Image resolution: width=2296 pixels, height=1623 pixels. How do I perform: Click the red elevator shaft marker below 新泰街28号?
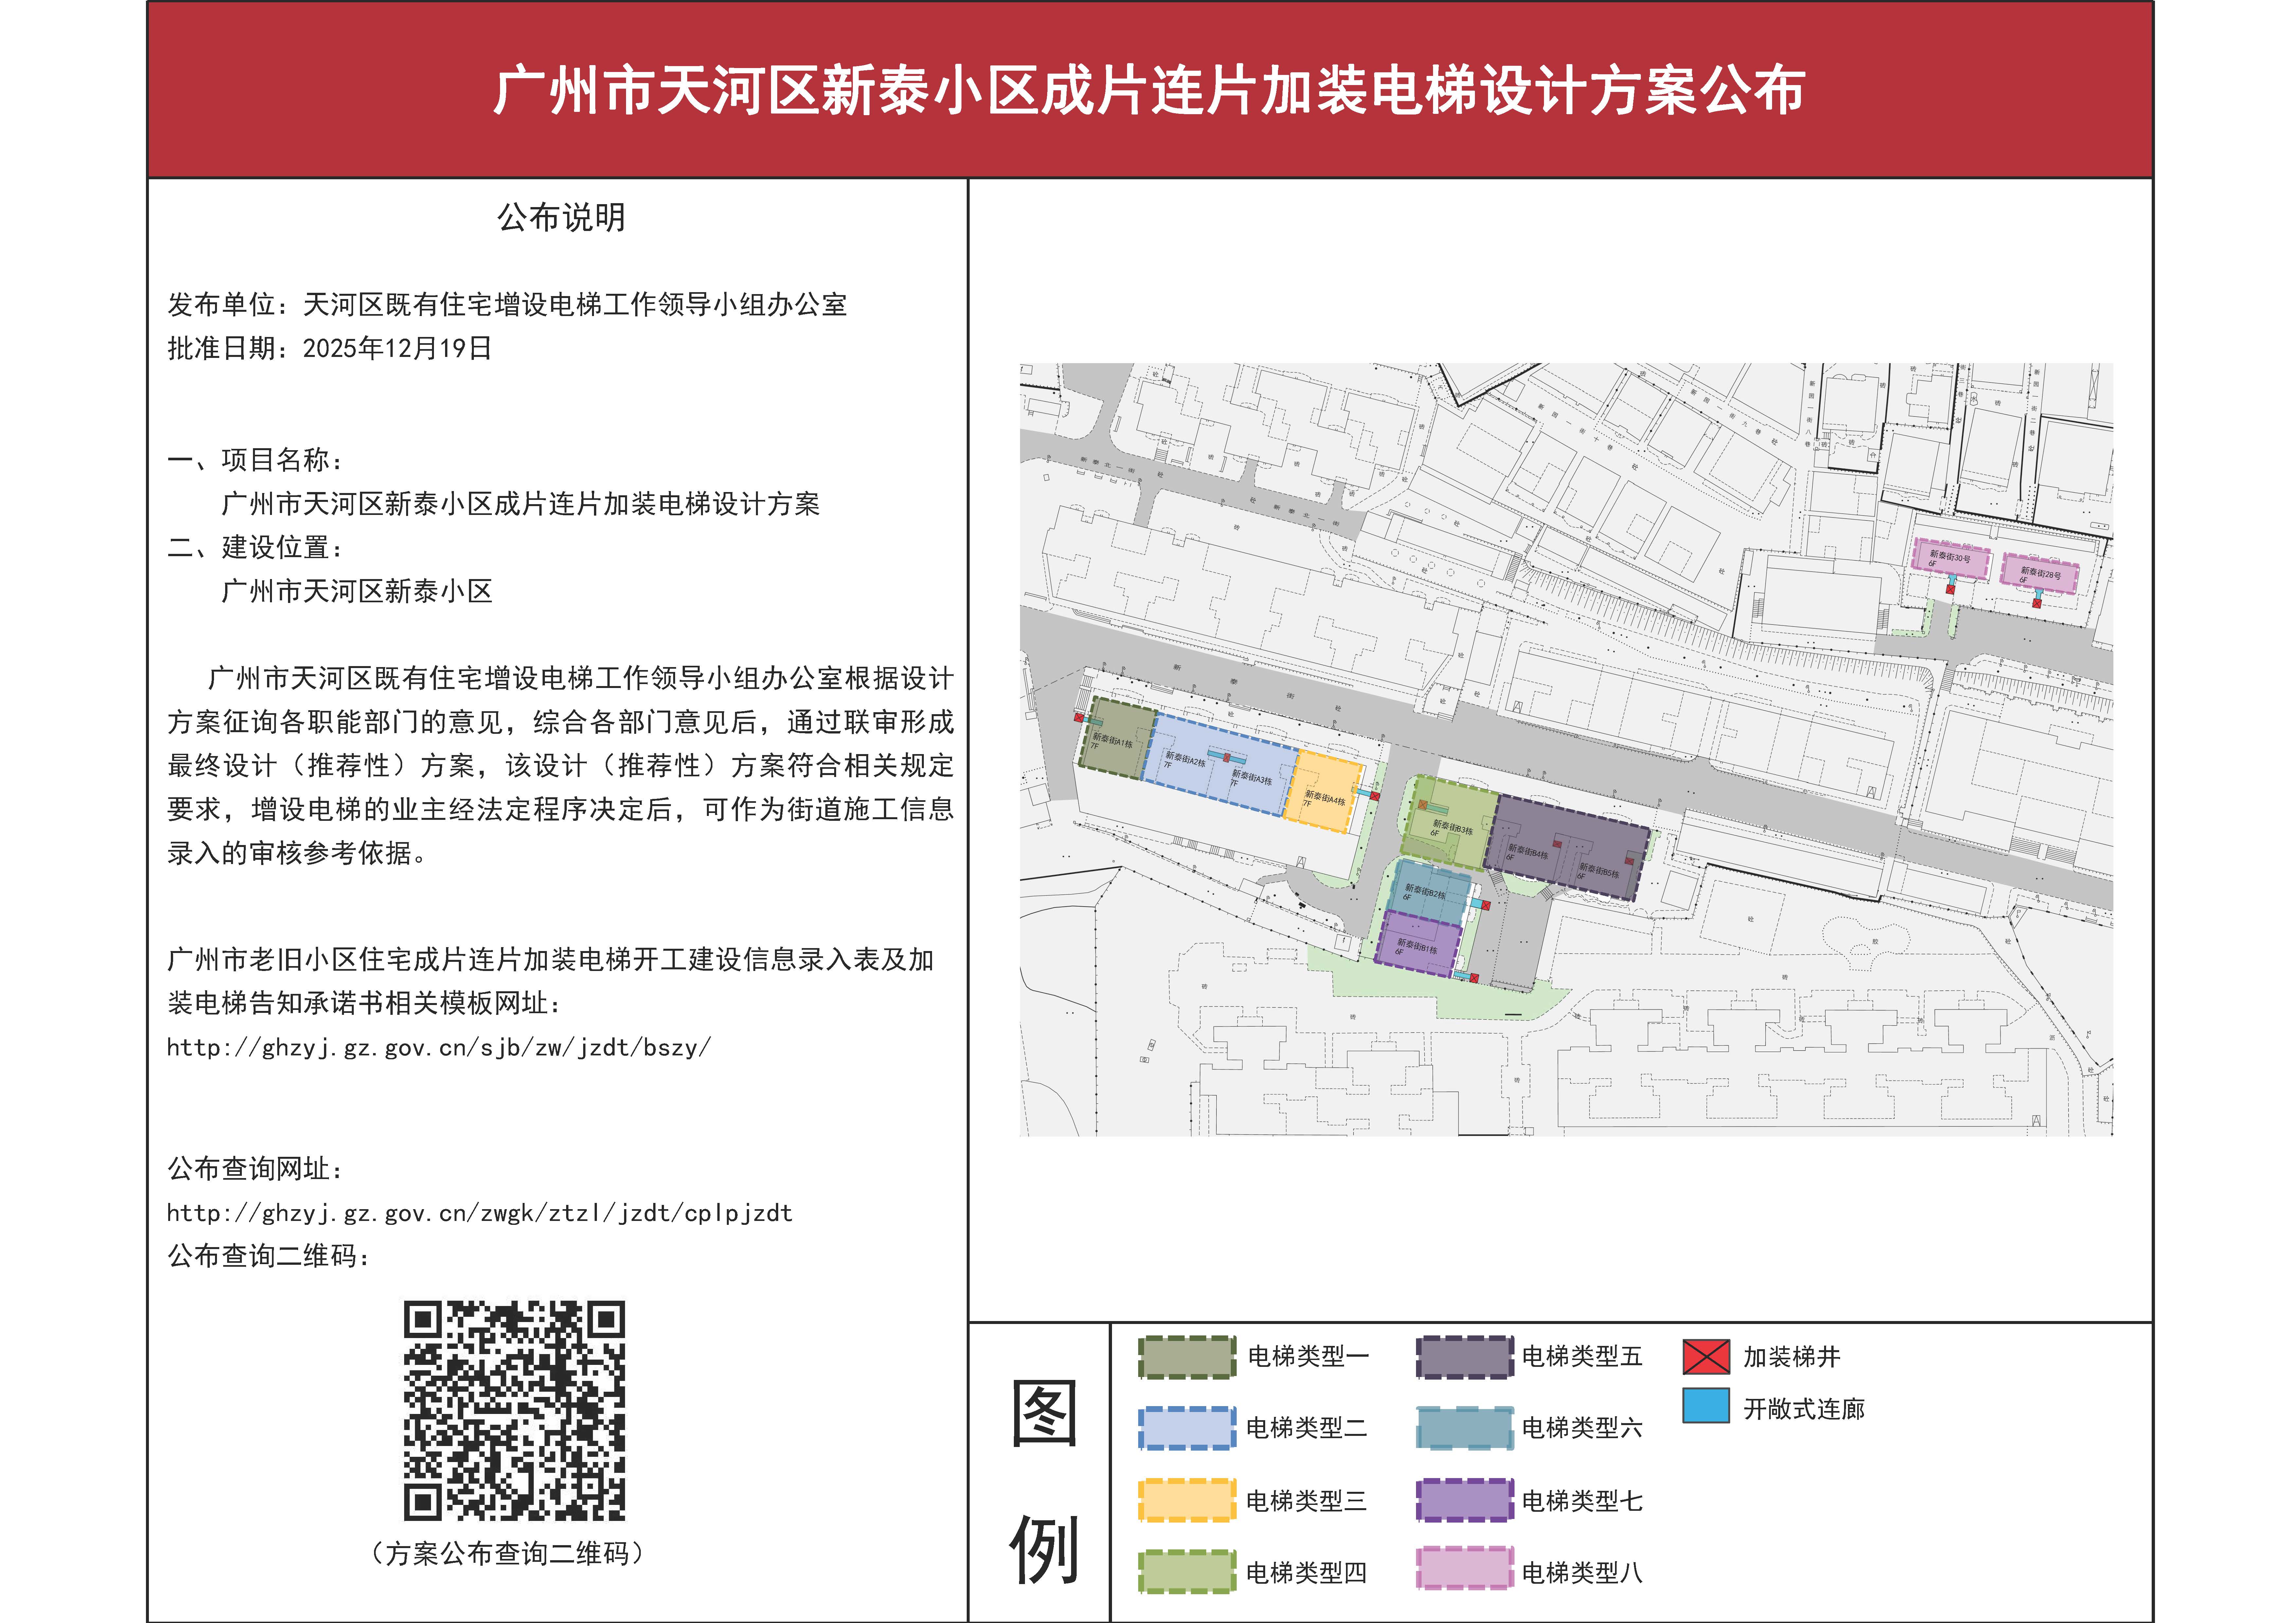pos(2037,603)
